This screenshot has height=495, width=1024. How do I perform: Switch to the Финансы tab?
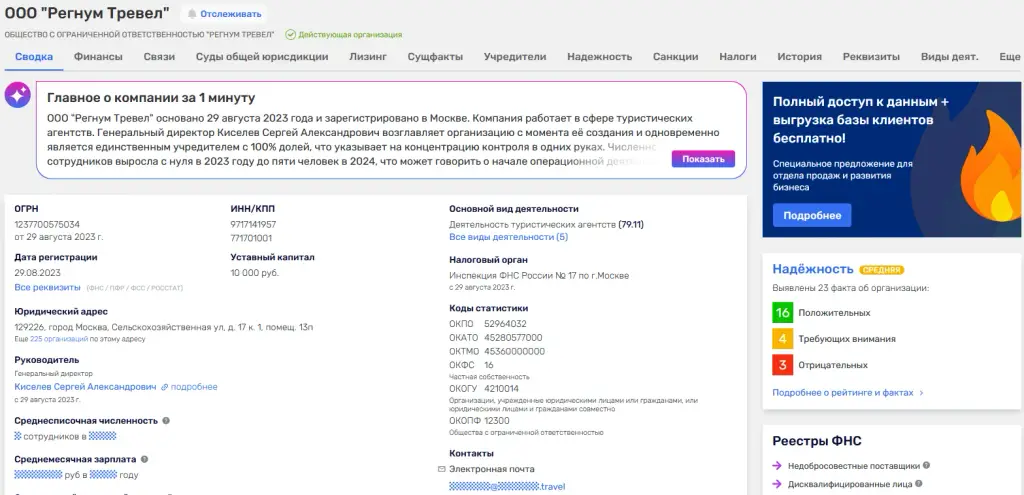tap(98, 57)
